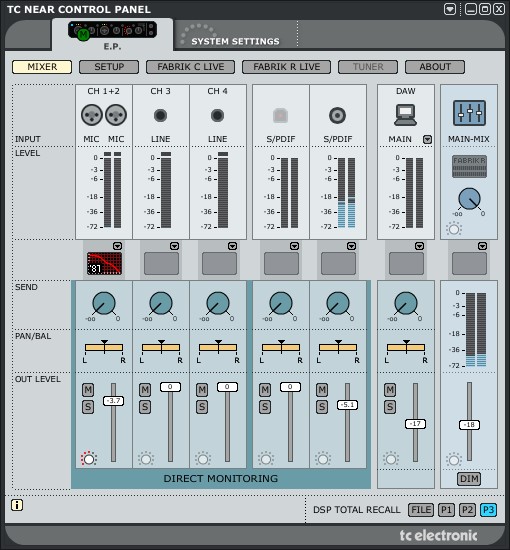Open the title bar dropdown menu arrow
The width and height of the screenshot is (510, 550).
(450, 9)
